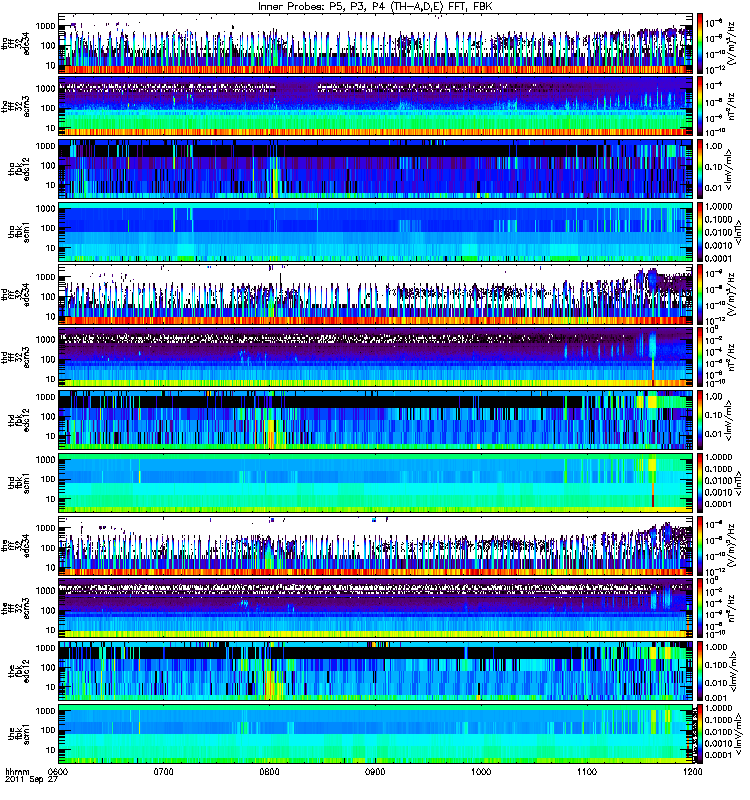Click the color bar of thd fff scm3 panel

coord(699,357)
